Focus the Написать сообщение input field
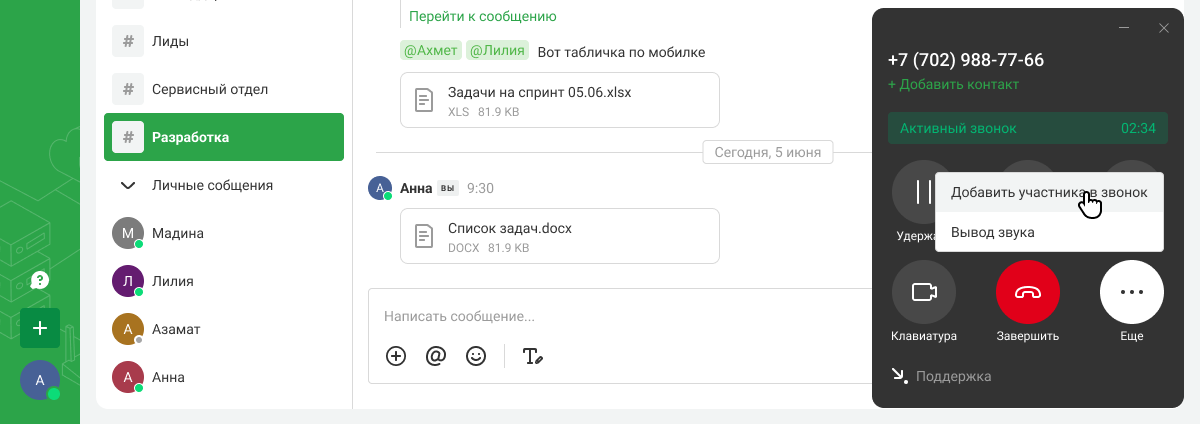Screen dimensions: 1200x424 click(600, 316)
